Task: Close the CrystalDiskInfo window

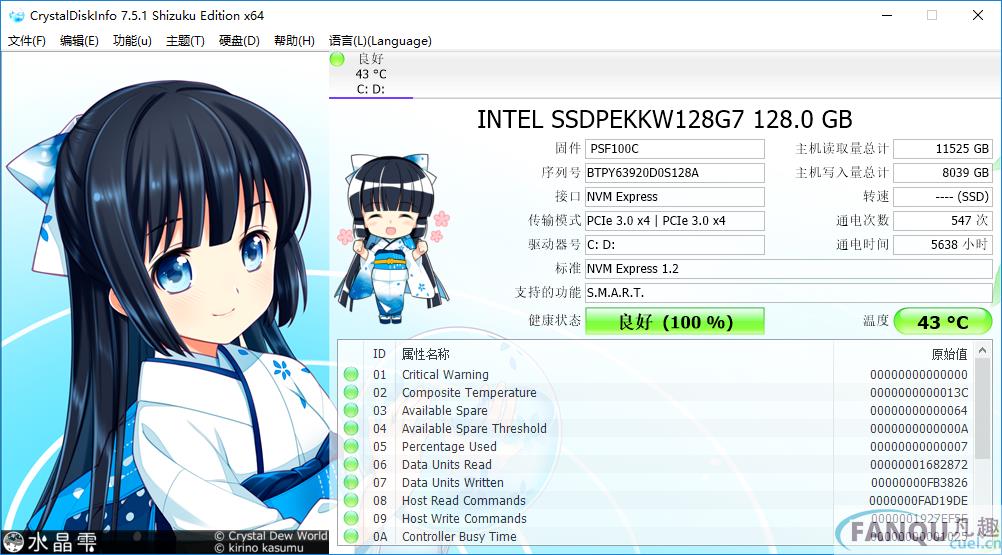Action: 978,15
